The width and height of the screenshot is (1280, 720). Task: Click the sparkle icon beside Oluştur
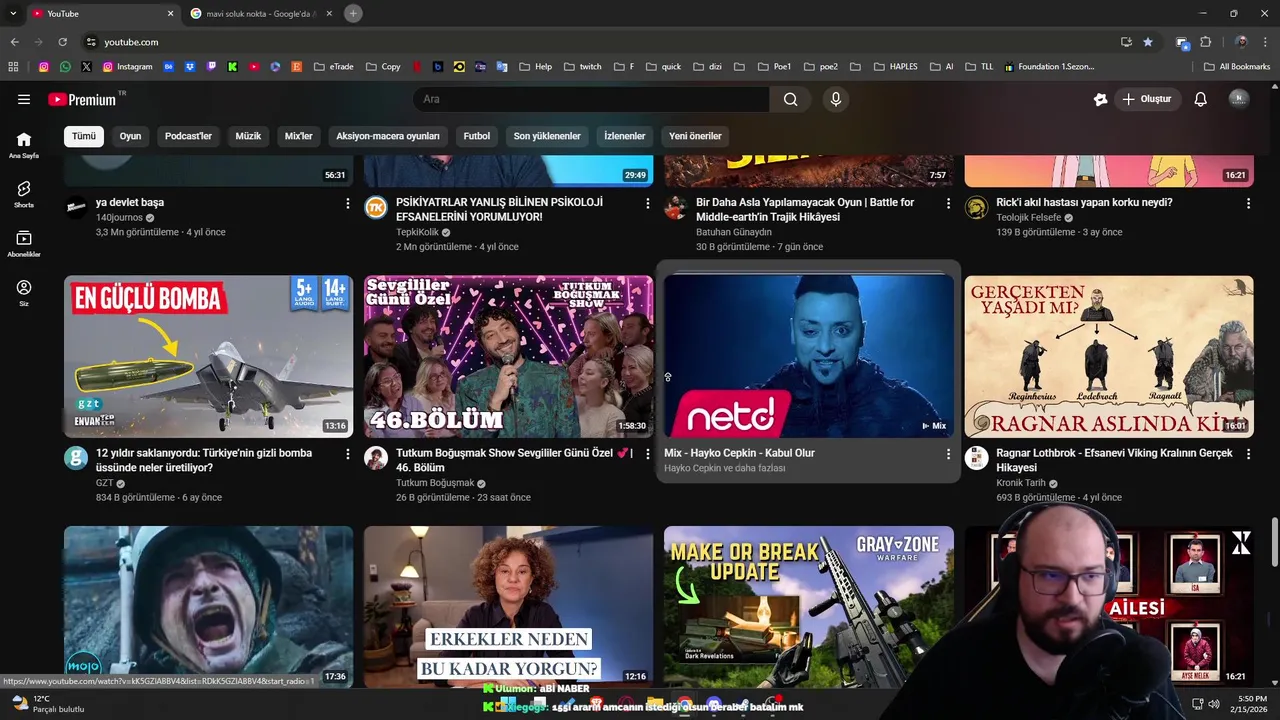click(1100, 99)
